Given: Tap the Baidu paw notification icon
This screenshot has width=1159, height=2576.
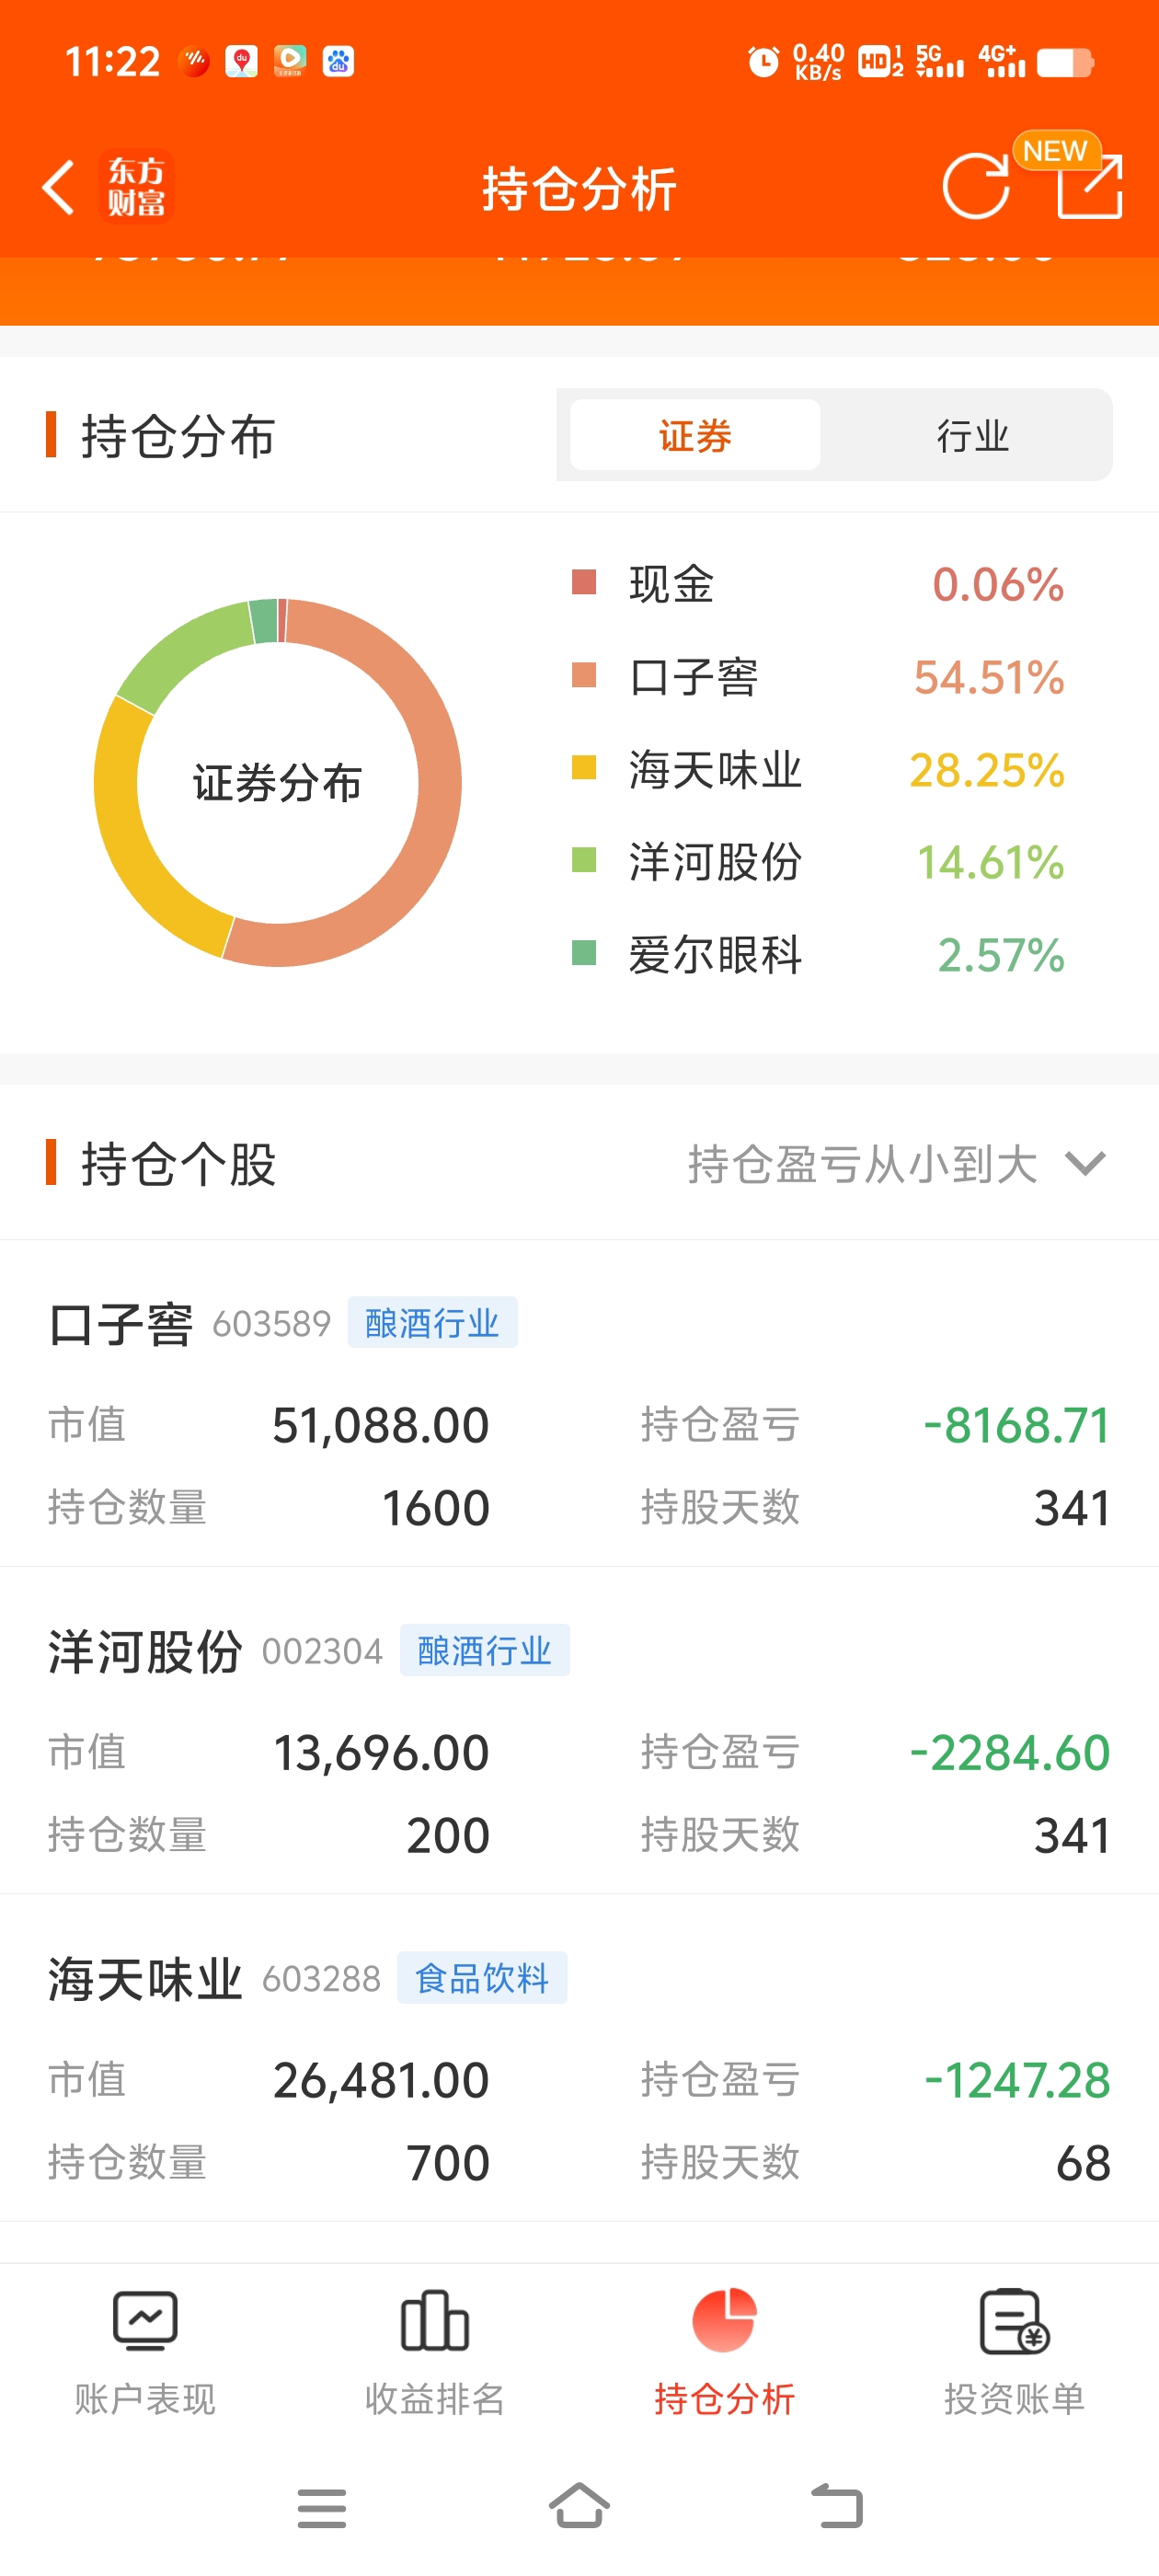Looking at the screenshot, I should point(338,62).
